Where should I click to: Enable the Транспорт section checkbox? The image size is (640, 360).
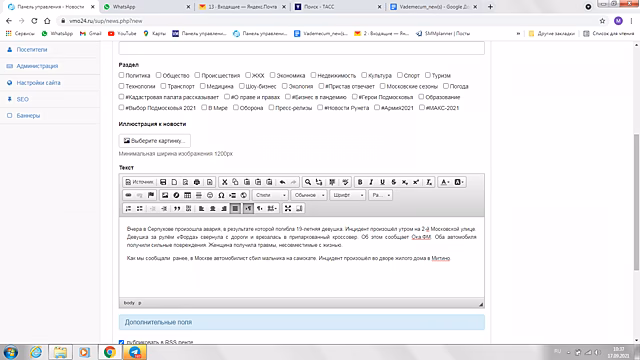click(x=163, y=86)
